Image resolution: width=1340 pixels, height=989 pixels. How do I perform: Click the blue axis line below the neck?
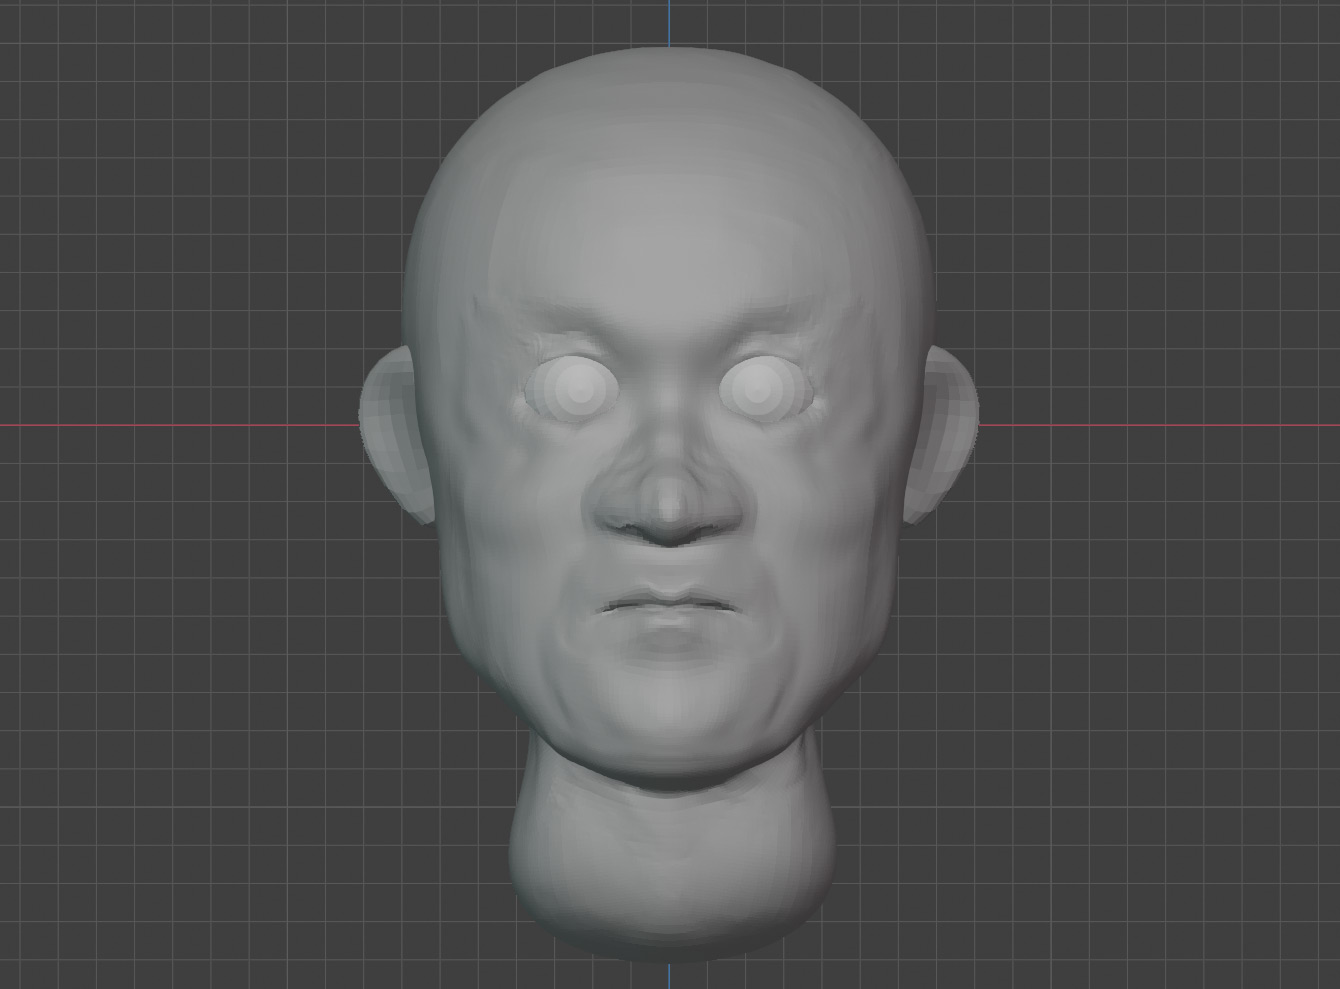point(669,976)
